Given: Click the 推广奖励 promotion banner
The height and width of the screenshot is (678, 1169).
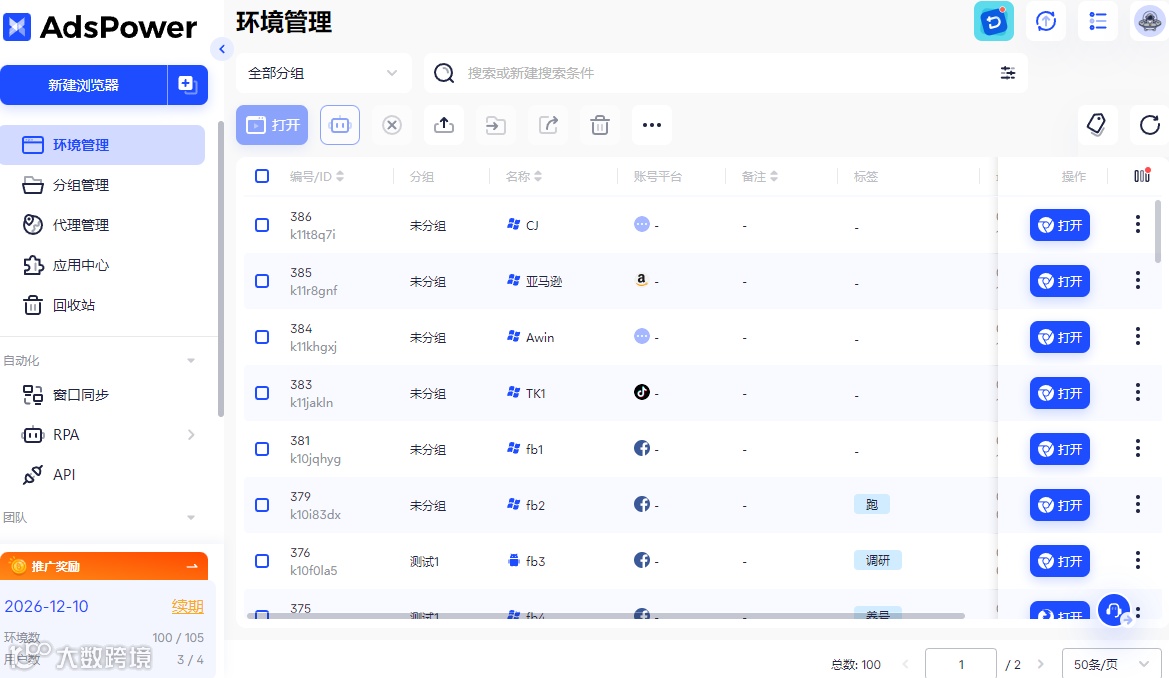Looking at the screenshot, I should pyautogui.click(x=104, y=566).
